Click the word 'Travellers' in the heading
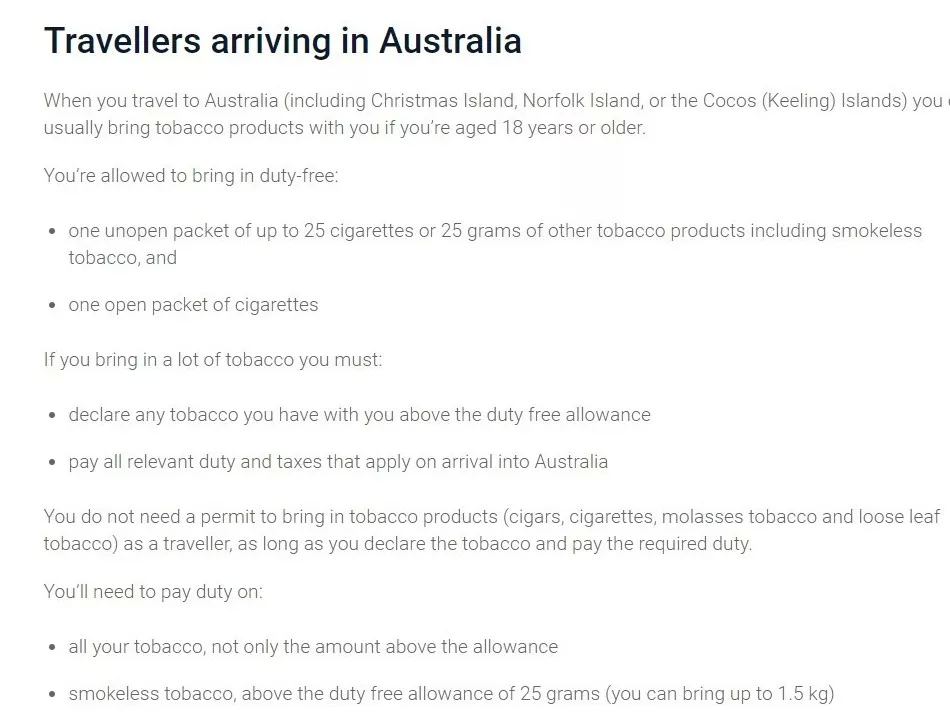 tap(122, 41)
